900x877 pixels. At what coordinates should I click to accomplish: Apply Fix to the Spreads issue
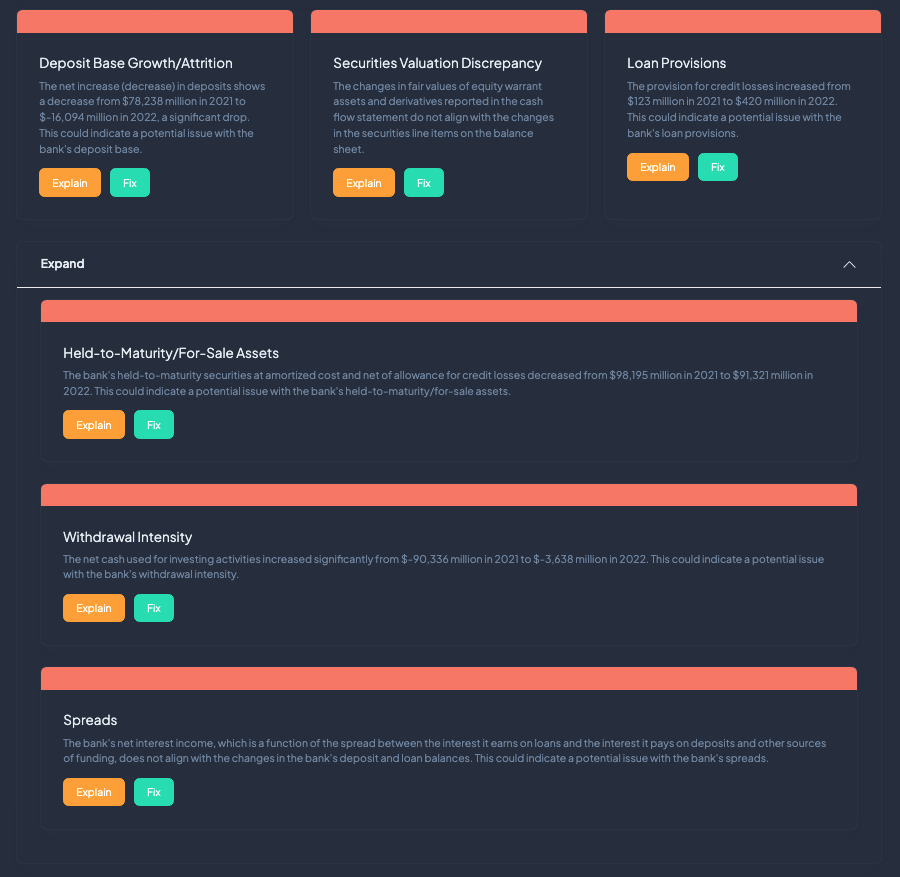click(x=154, y=792)
